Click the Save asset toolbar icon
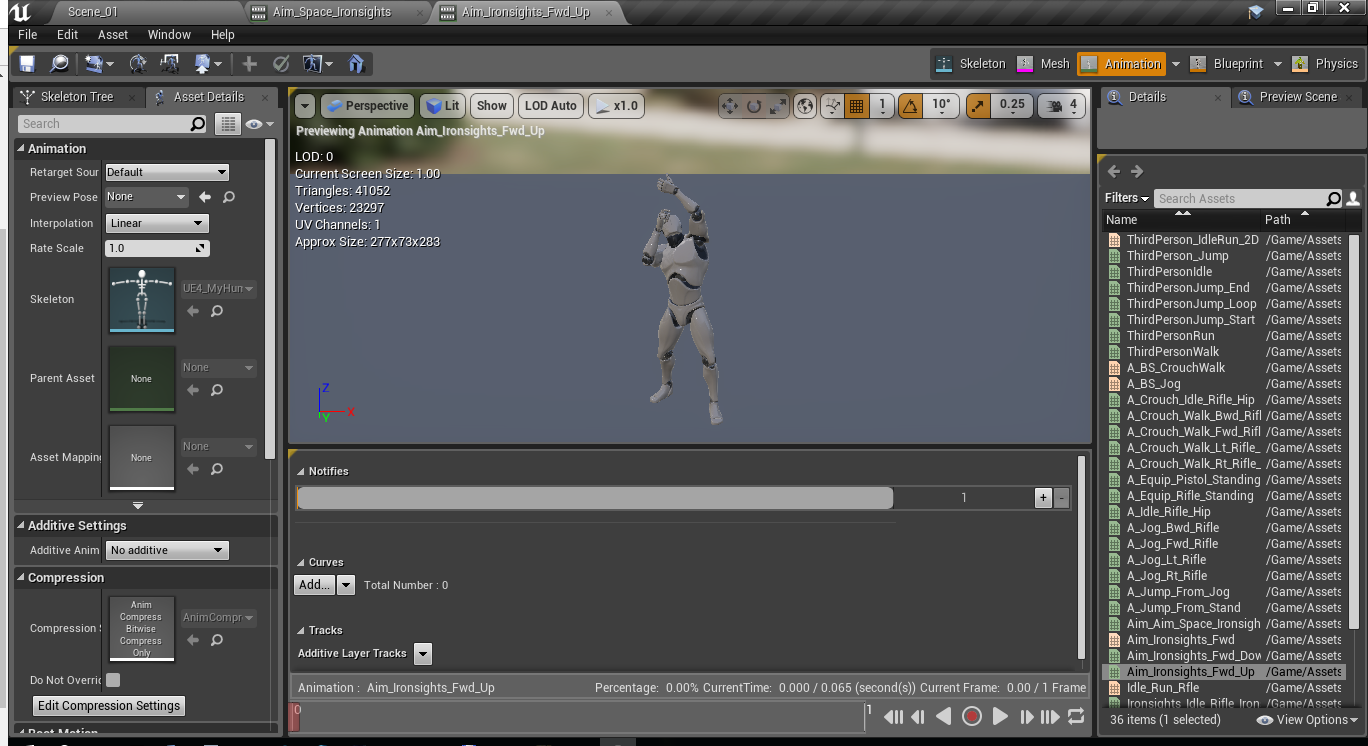Viewport: 1368px width, 746px height. point(27,63)
